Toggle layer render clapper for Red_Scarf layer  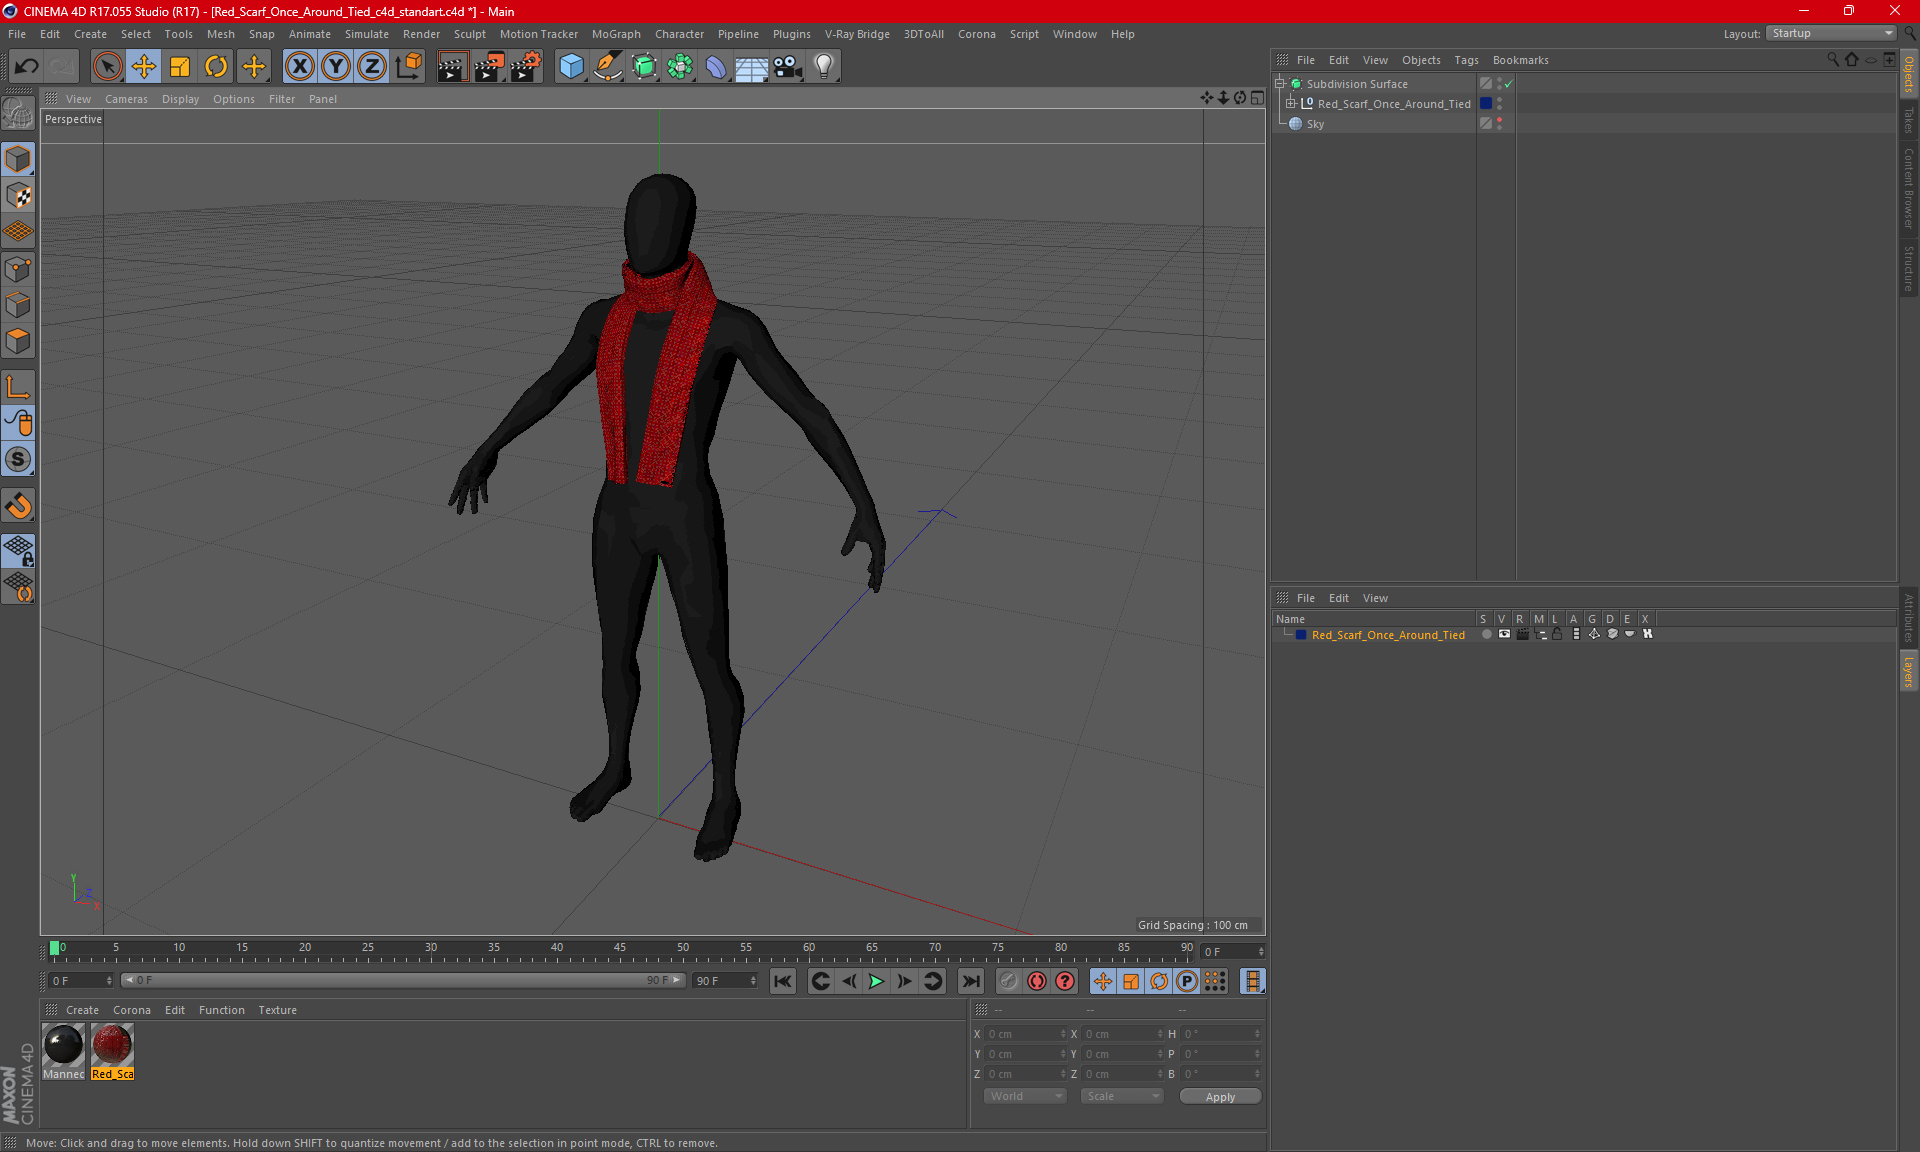pyautogui.click(x=1522, y=634)
